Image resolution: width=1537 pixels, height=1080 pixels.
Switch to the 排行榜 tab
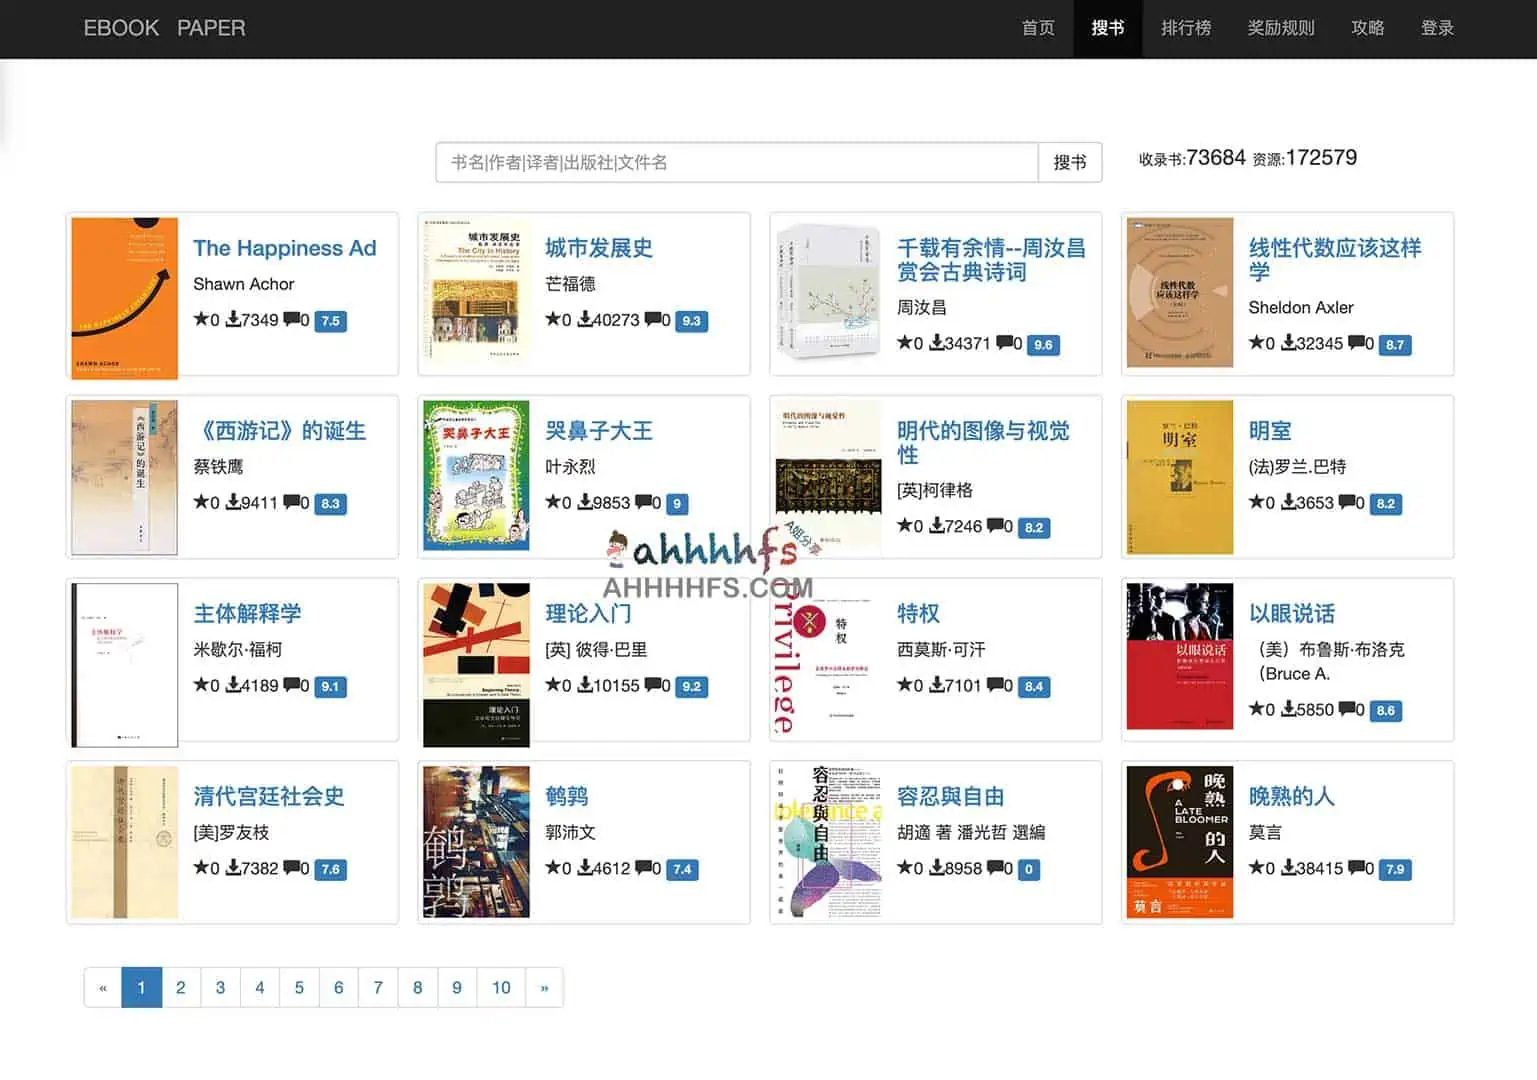1185,28
